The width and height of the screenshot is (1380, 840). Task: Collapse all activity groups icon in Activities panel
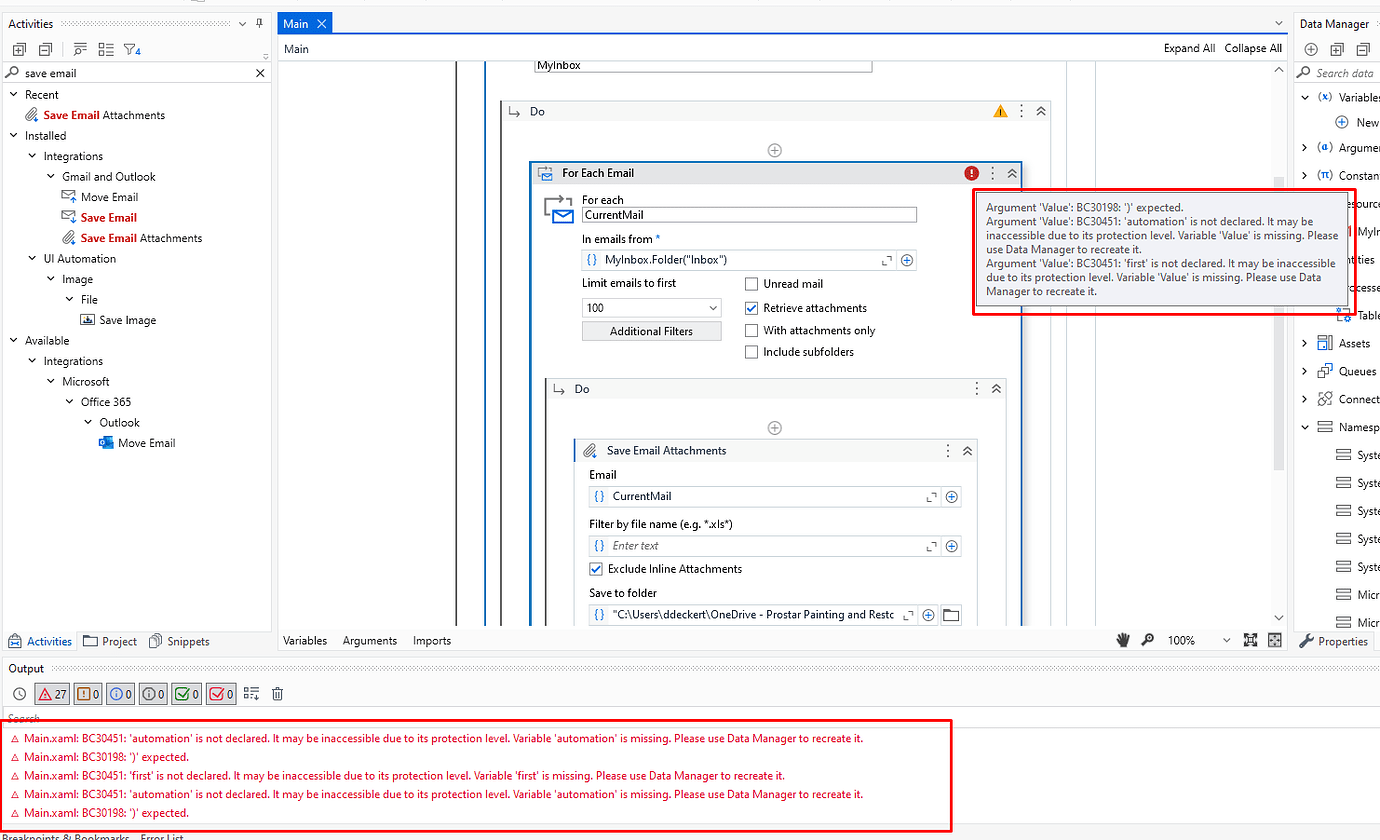tap(44, 48)
